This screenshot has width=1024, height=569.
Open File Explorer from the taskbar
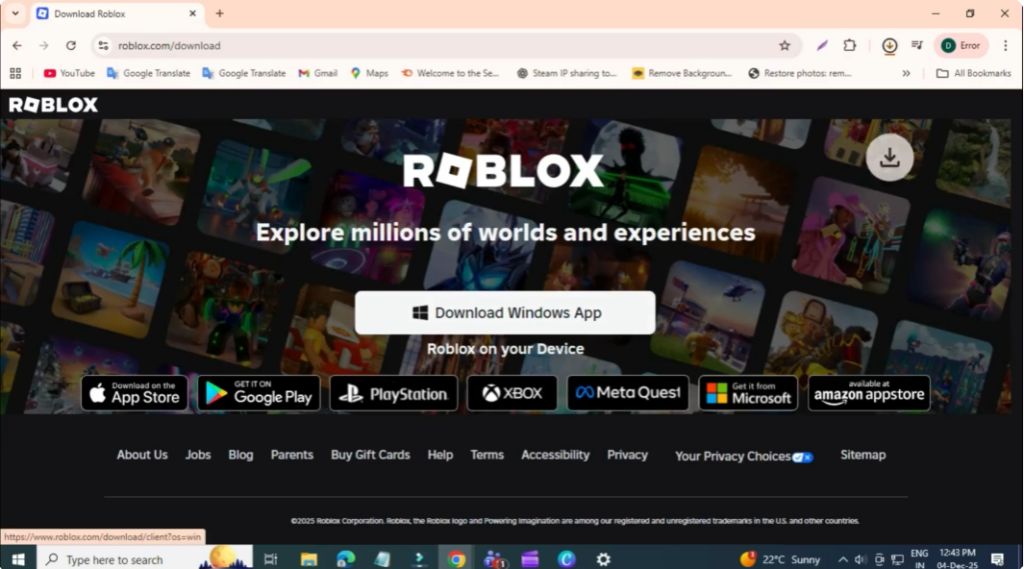(x=309, y=559)
